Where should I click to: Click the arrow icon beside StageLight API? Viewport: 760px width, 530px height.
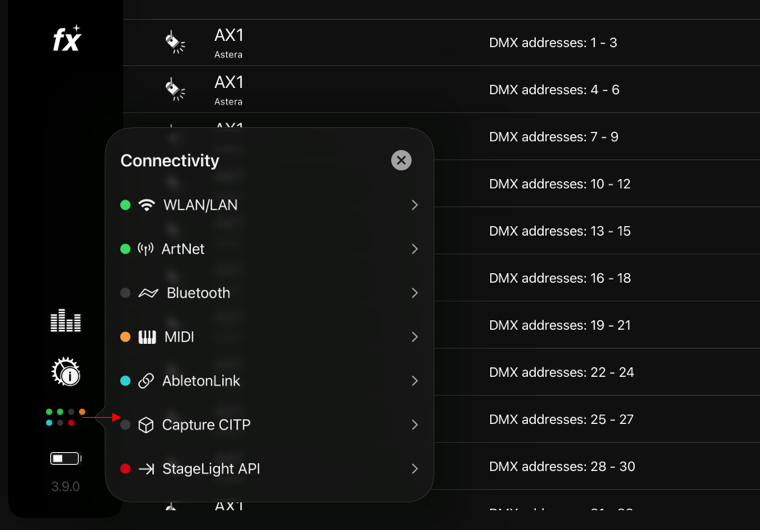146,469
